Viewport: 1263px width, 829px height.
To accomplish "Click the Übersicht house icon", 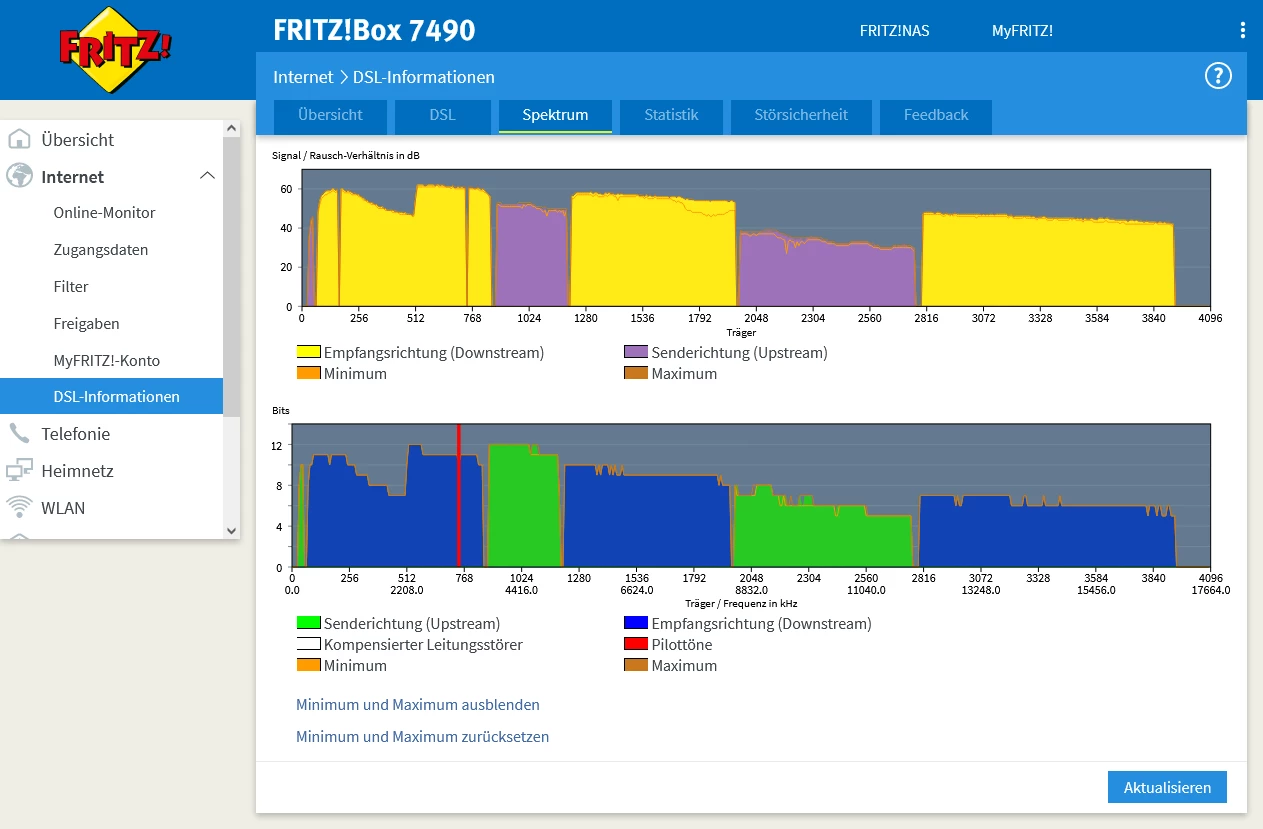I will click(x=19, y=140).
